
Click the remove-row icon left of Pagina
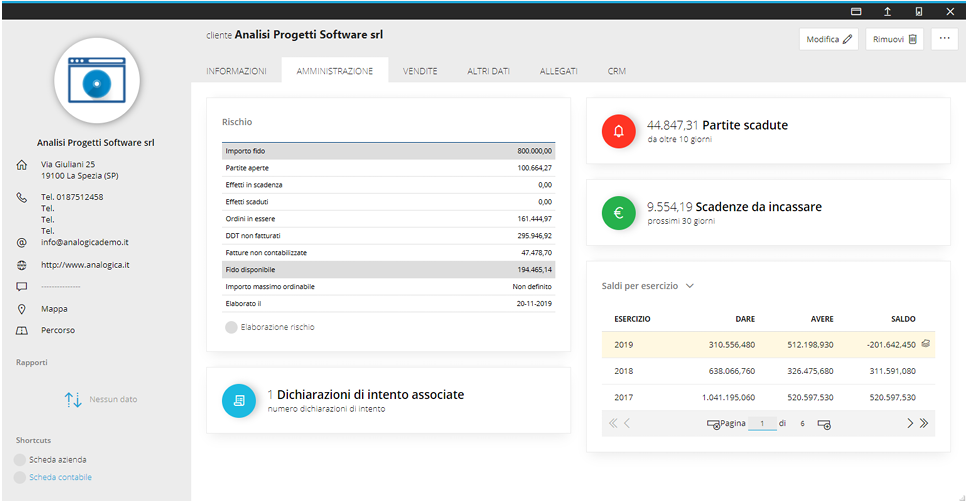tap(713, 425)
